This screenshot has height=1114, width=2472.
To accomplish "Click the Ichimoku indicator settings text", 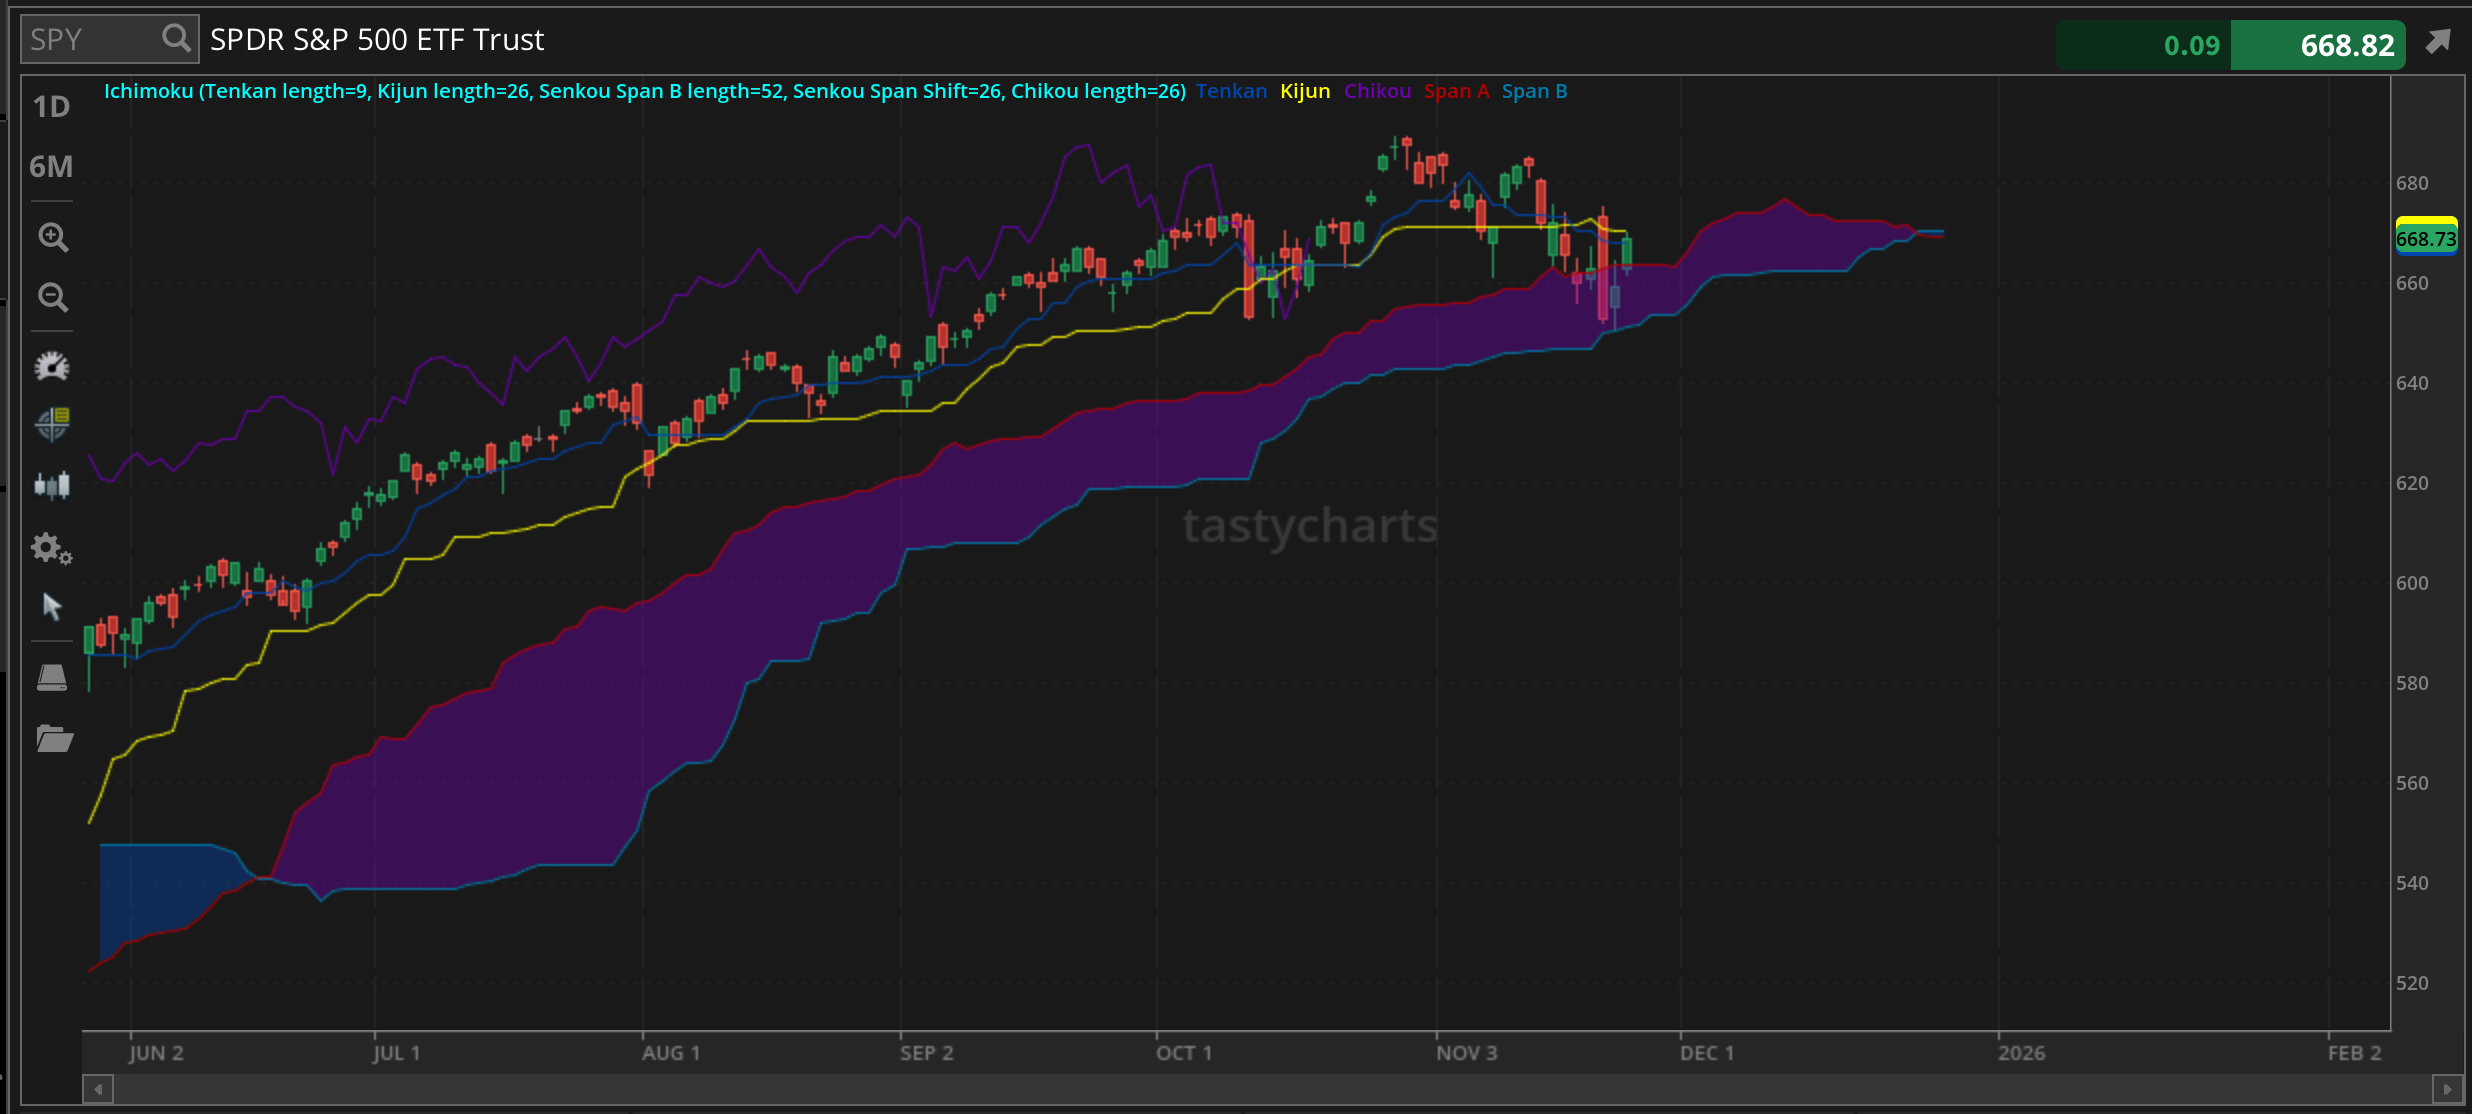I will click(645, 91).
